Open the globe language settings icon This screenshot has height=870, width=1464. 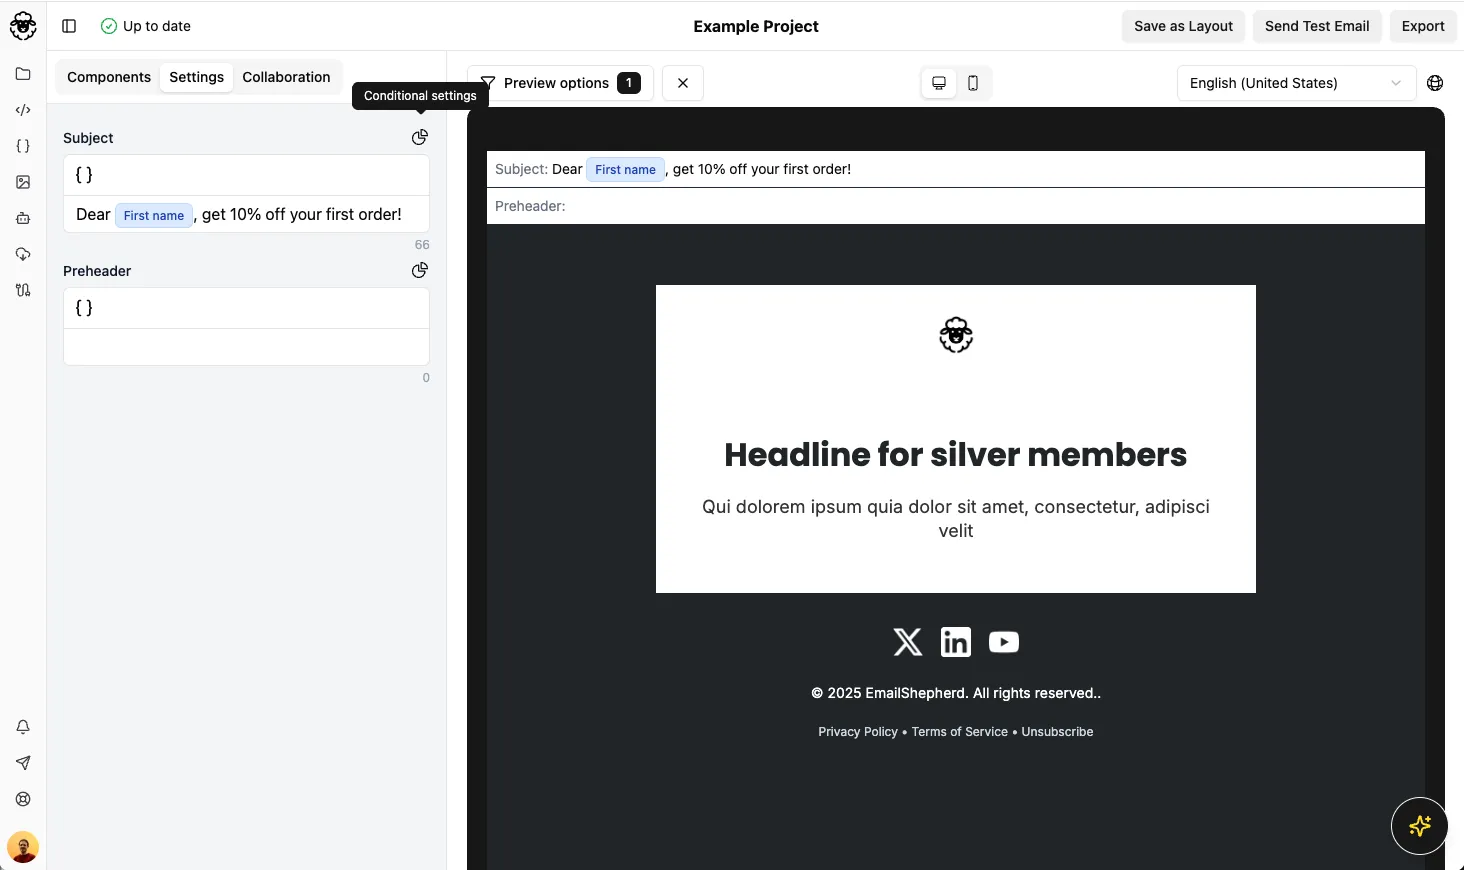point(1435,83)
